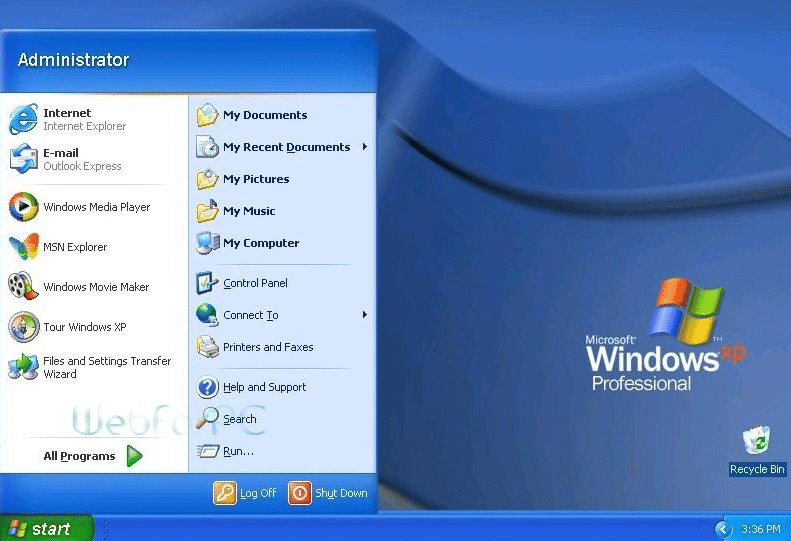This screenshot has height=541, width=791.
Task: Select the Recycle Bin desktop icon
Action: pos(757,440)
